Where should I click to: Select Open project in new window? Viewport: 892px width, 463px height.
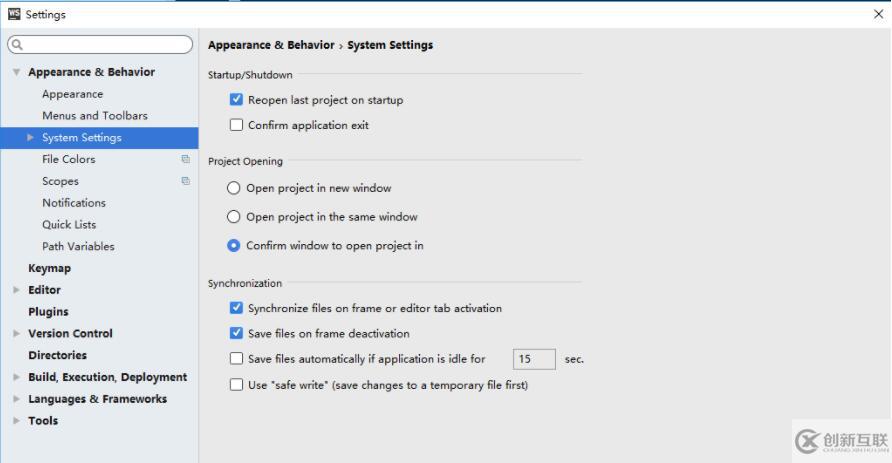(x=233, y=188)
